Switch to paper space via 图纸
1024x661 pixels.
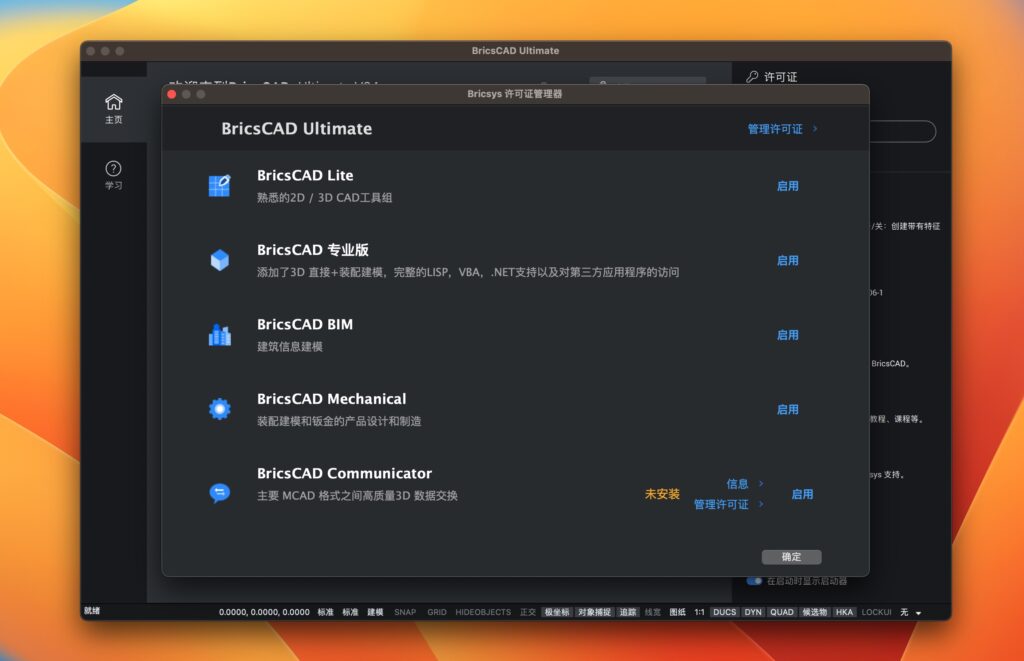click(x=676, y=611)
